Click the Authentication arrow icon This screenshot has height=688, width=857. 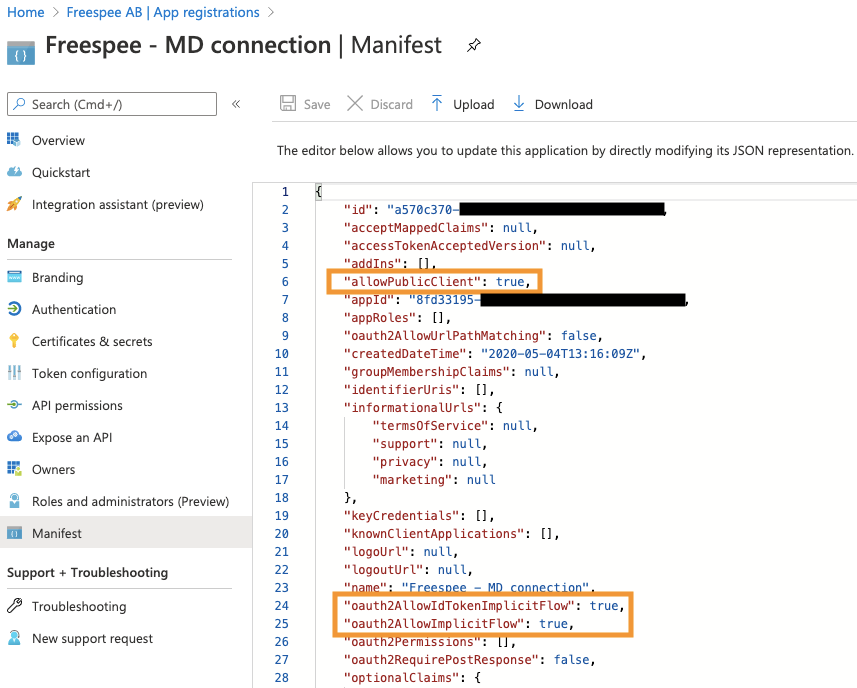[14, 309]
